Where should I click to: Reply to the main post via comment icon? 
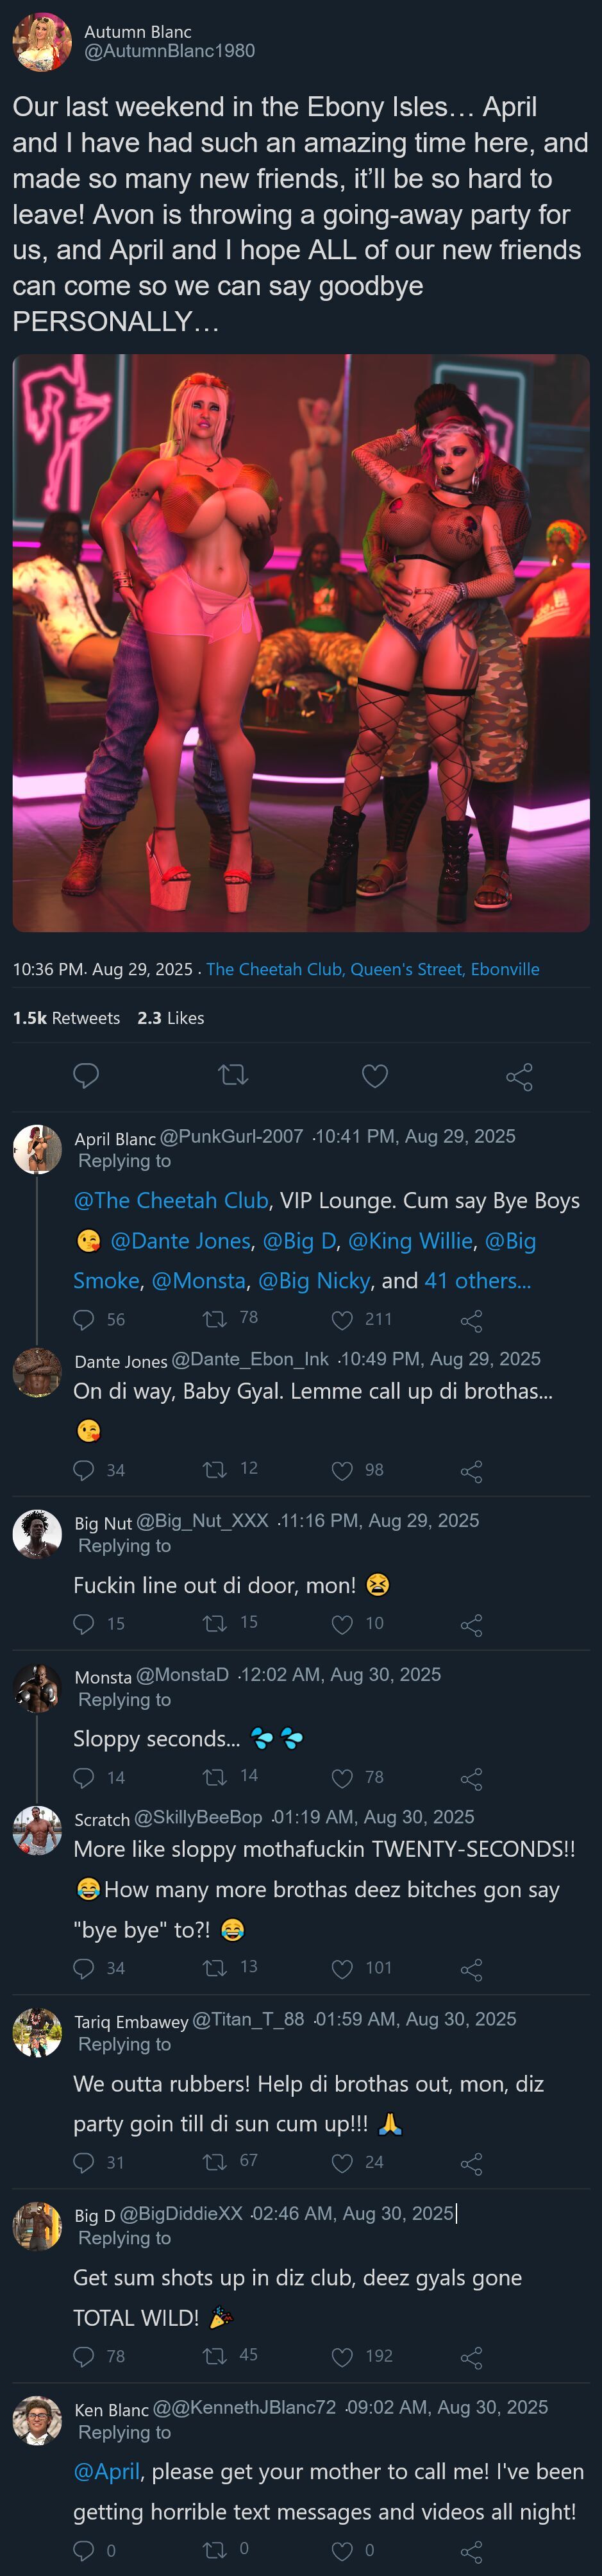86,1076
